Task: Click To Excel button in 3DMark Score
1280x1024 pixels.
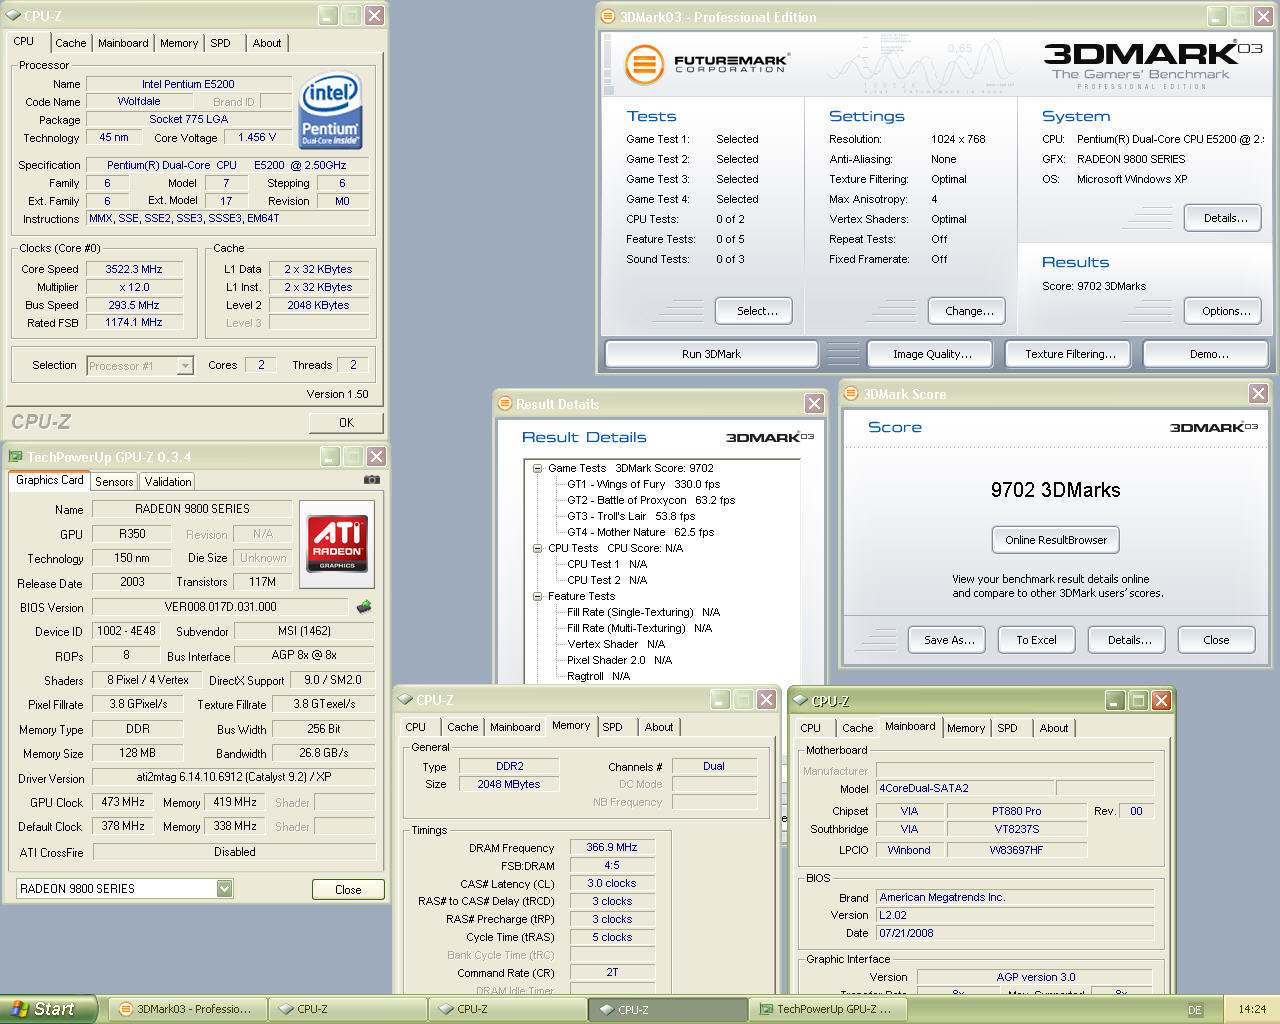Action: [x=1036, y=640]
